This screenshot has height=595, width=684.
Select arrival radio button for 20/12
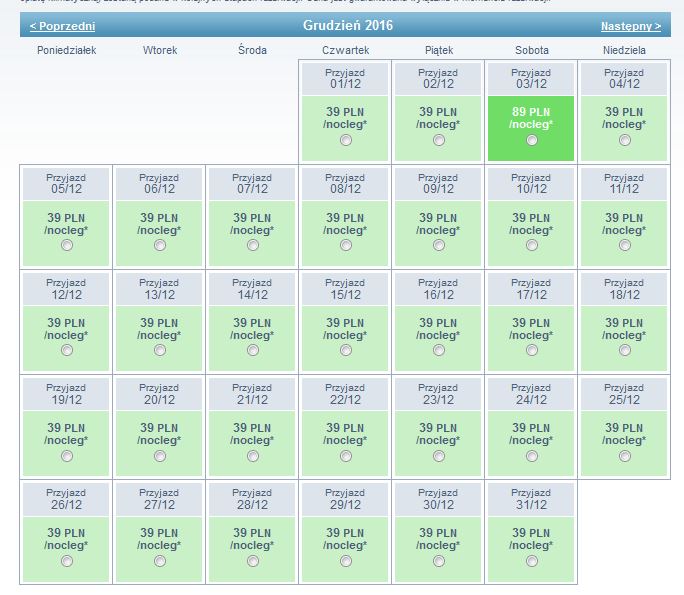tap(160, 456)
